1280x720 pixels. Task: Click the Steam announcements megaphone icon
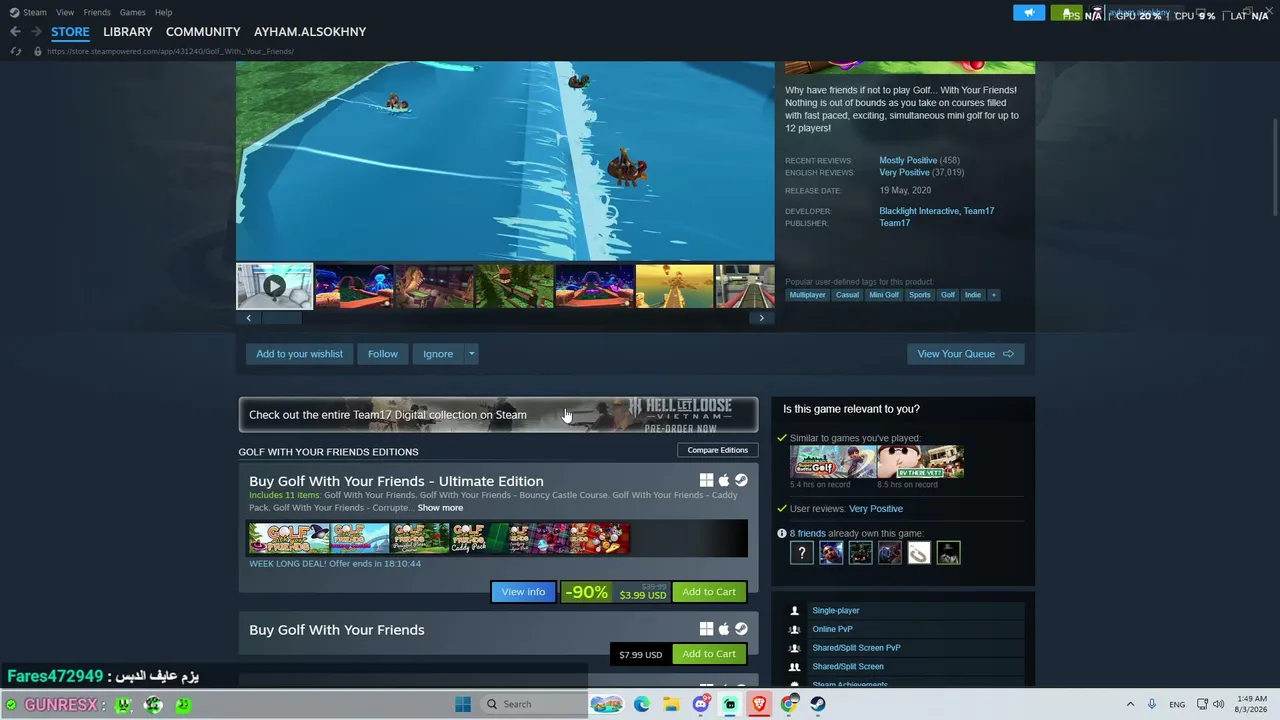point(1028,13)
